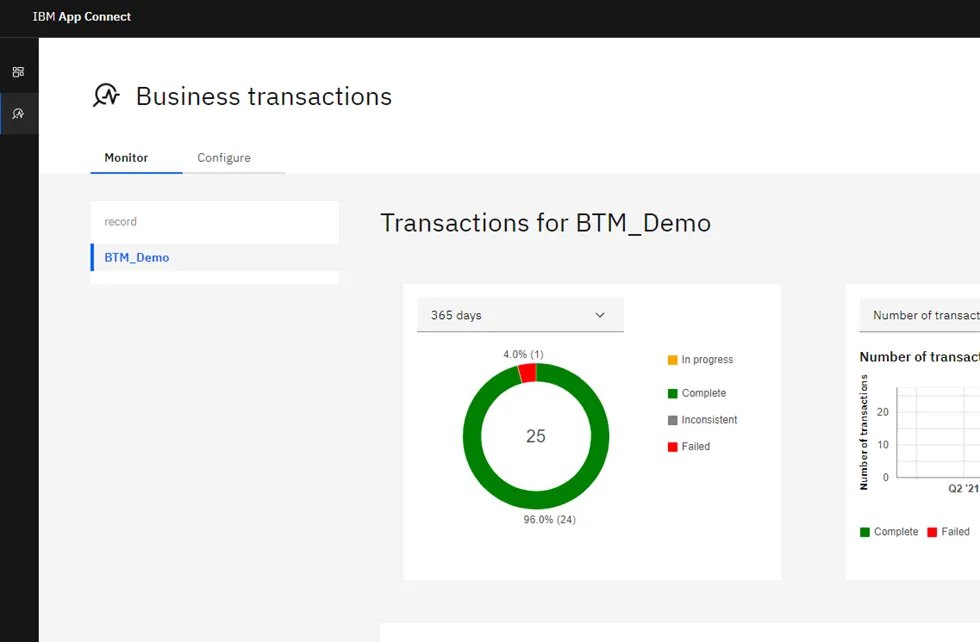
Task: Click the Failed legend below bar chart
Action: pos(949,531)
